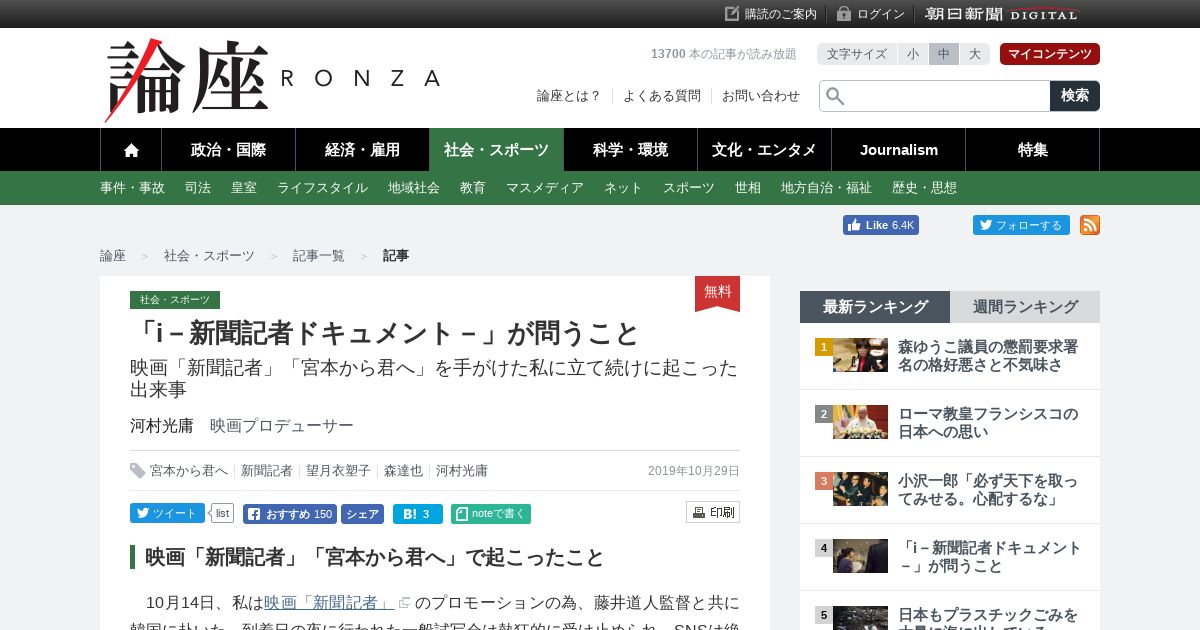Image resolution: width=1200 pixels, height=630 pixels.
Task: Open 小沢一郎 ranking article
Action: (988, 490)
